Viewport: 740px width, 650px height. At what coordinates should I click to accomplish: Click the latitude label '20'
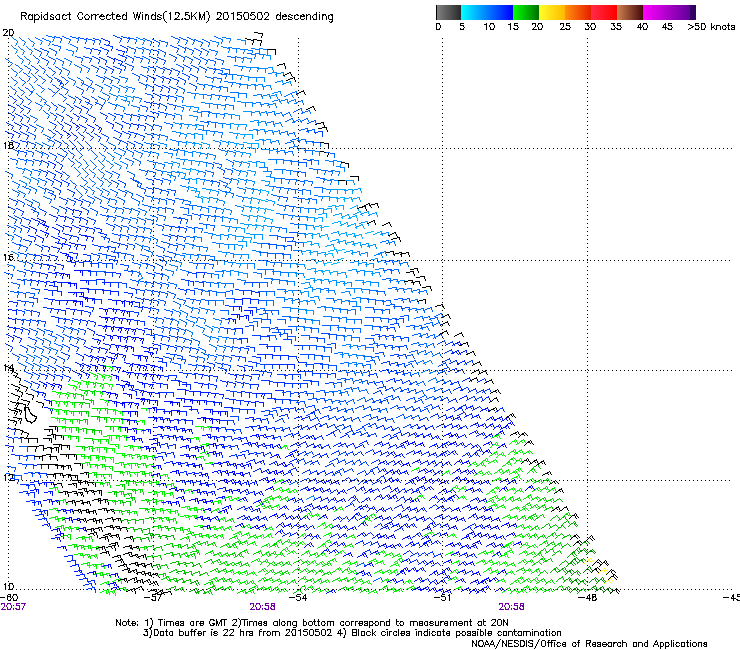[8, 33]
